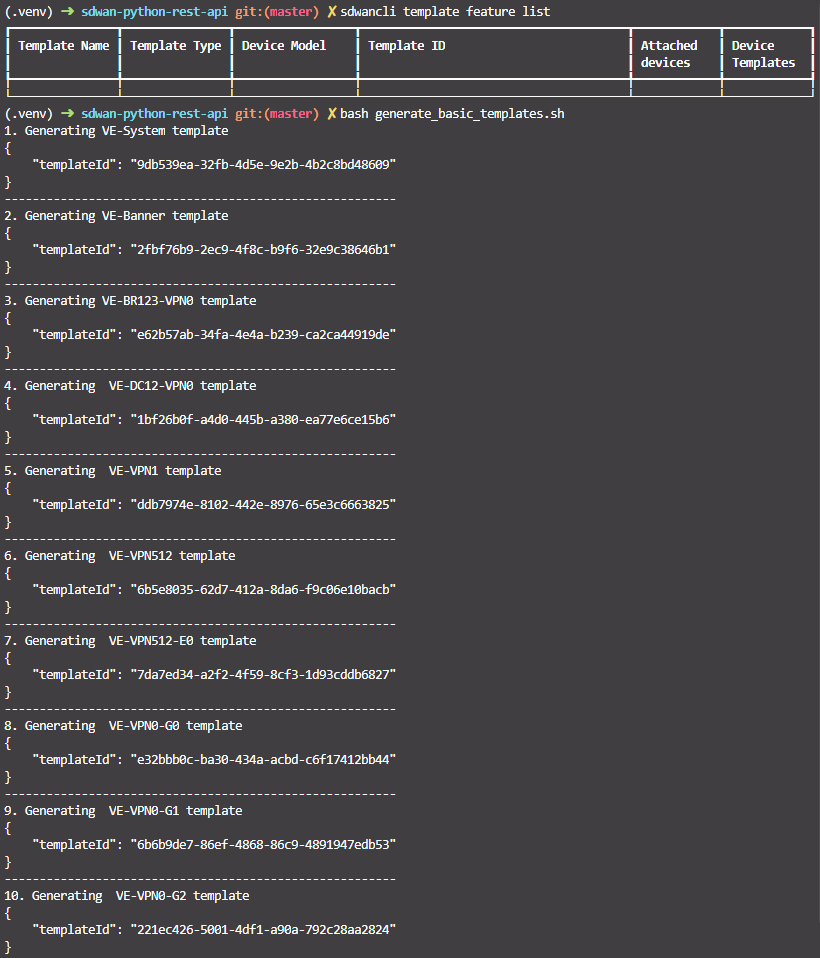
Task: Click the templateId 7da7ed34-a2f2-4f59-8cf3-1d93cddb6827
Action: click(x=263, y=674)
